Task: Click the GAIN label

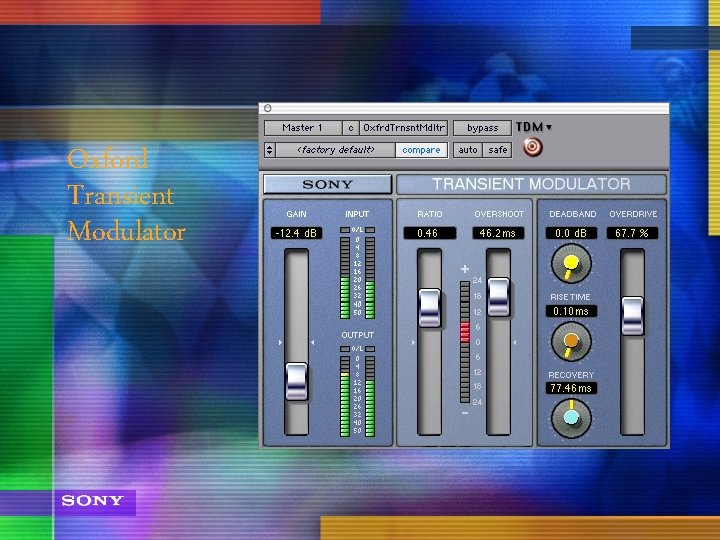Action: pyautogui.click(x=296, y=214)
